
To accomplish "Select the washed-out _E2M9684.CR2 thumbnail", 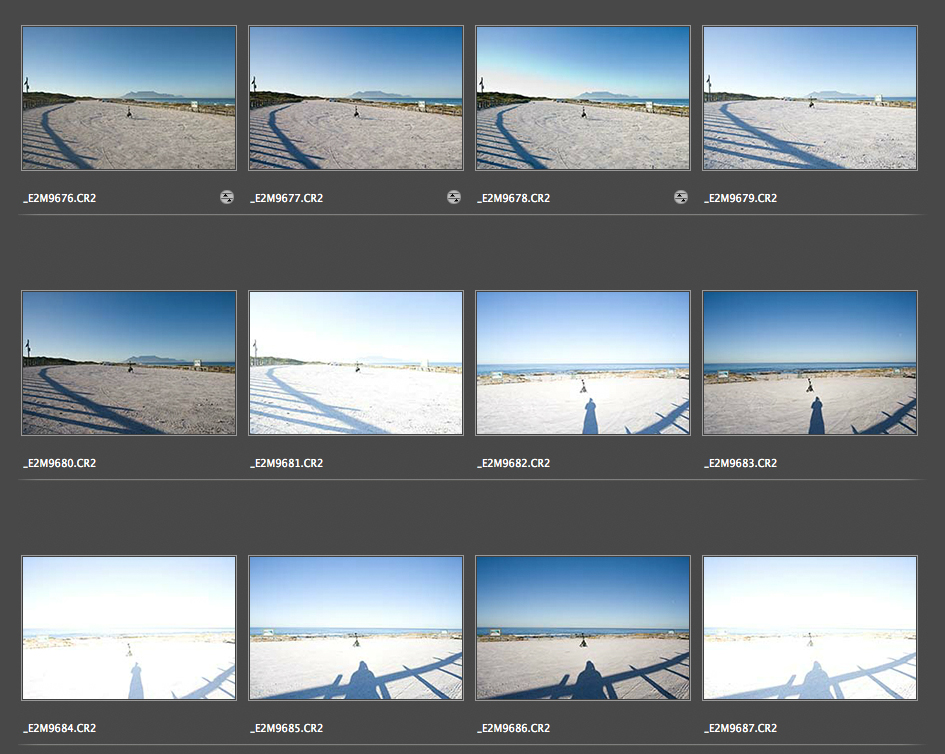I will (x=129, y=628).
